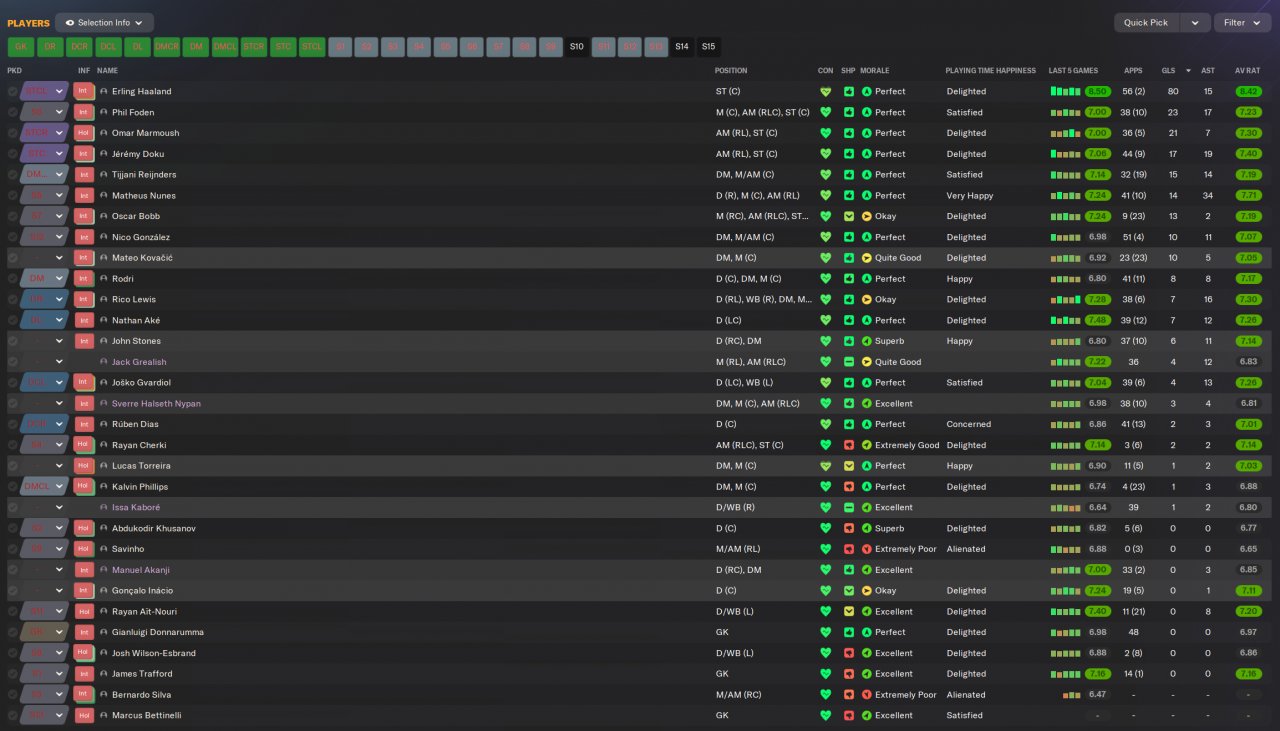Select the GK position slot chip
Image resolution: width=1280 pixels, height=731 pixels.
coord(21,47)
